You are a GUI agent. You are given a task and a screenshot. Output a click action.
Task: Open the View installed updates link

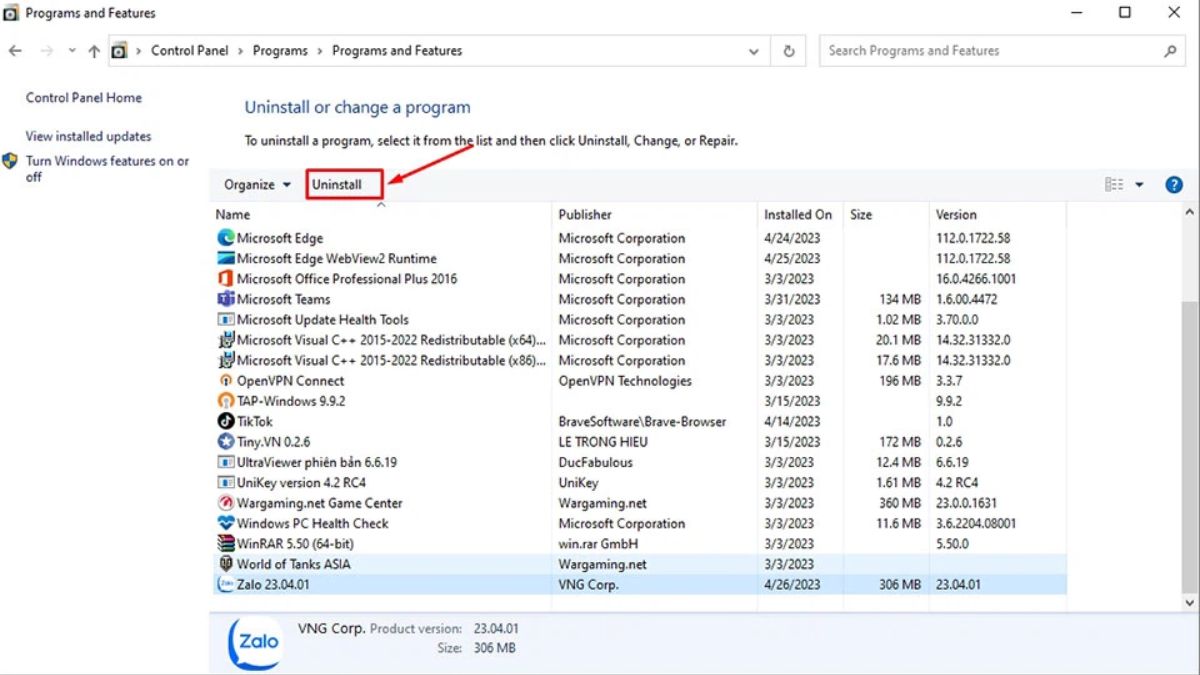pyautogui.click(x=89, y=136)
